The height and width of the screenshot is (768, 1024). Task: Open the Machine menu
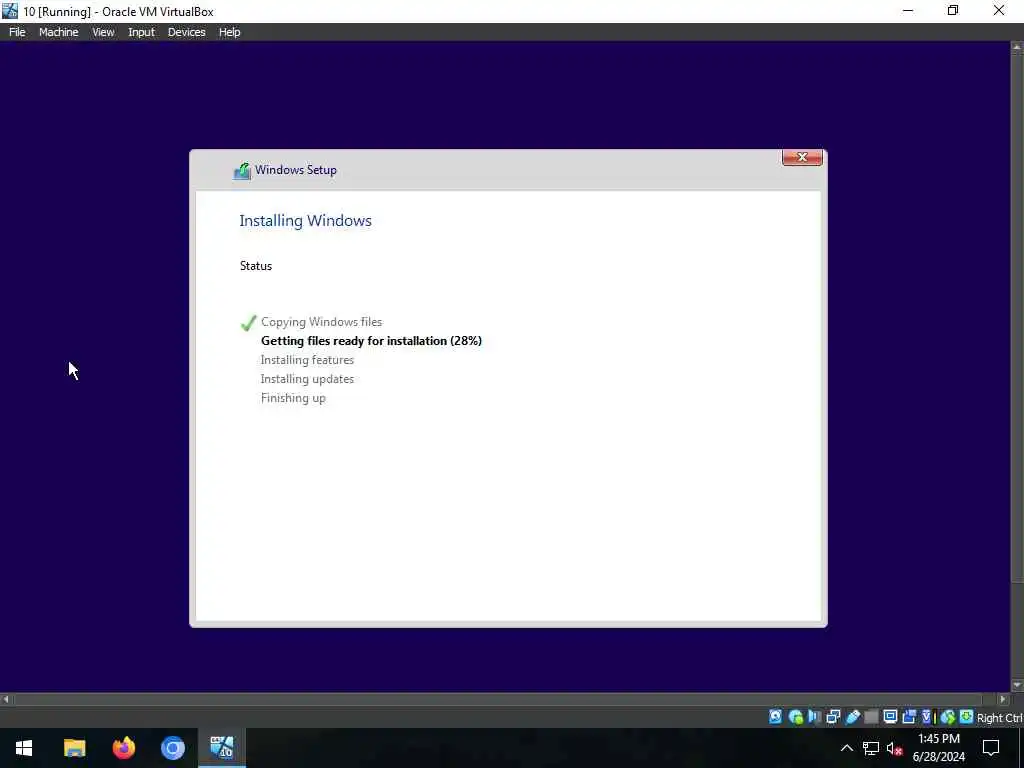tap(59, 32)
